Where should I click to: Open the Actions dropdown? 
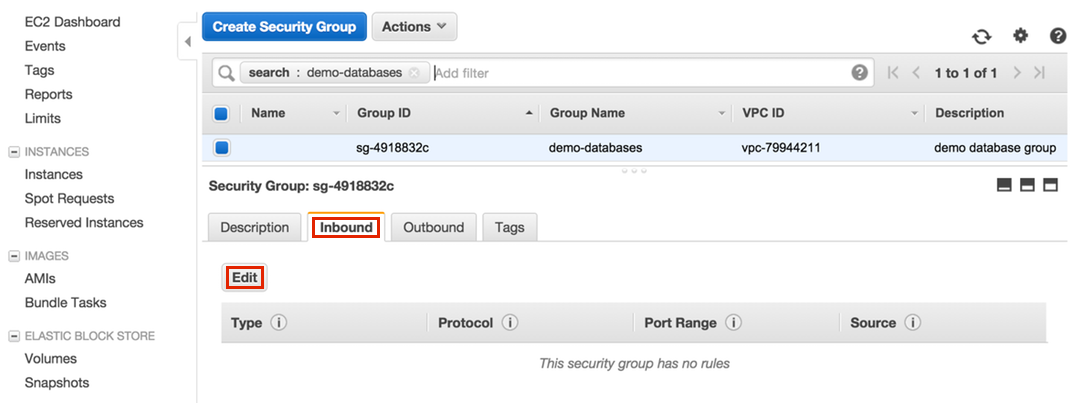tap(414, 27)
